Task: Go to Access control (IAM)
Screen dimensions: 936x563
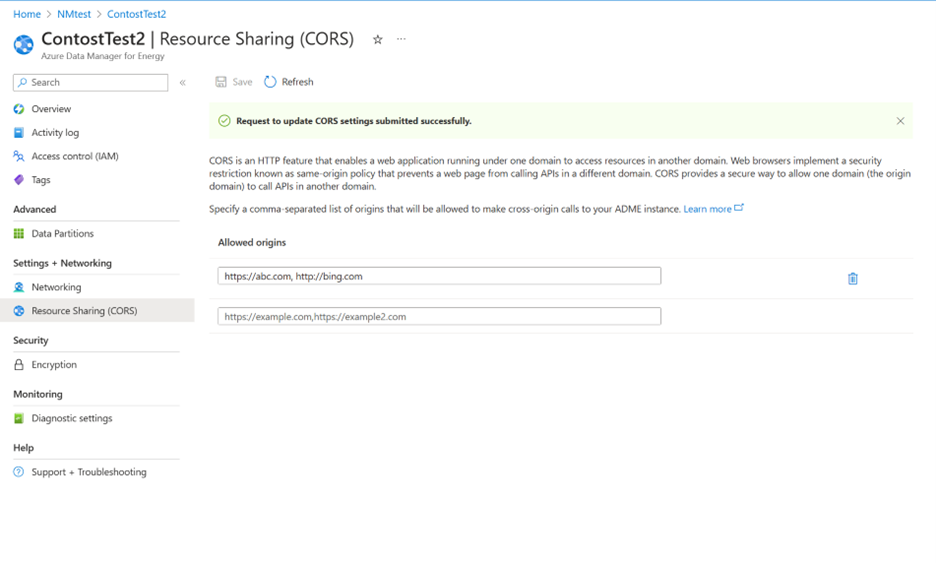Action: (x=74, y=156)
